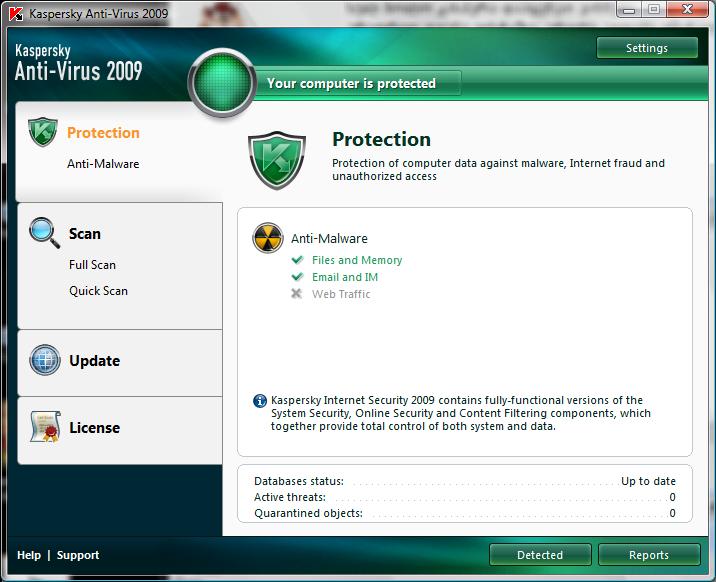Click the Active threats count value
The width and height of the screenshot is (716, 582).
[x=672, y=497]
